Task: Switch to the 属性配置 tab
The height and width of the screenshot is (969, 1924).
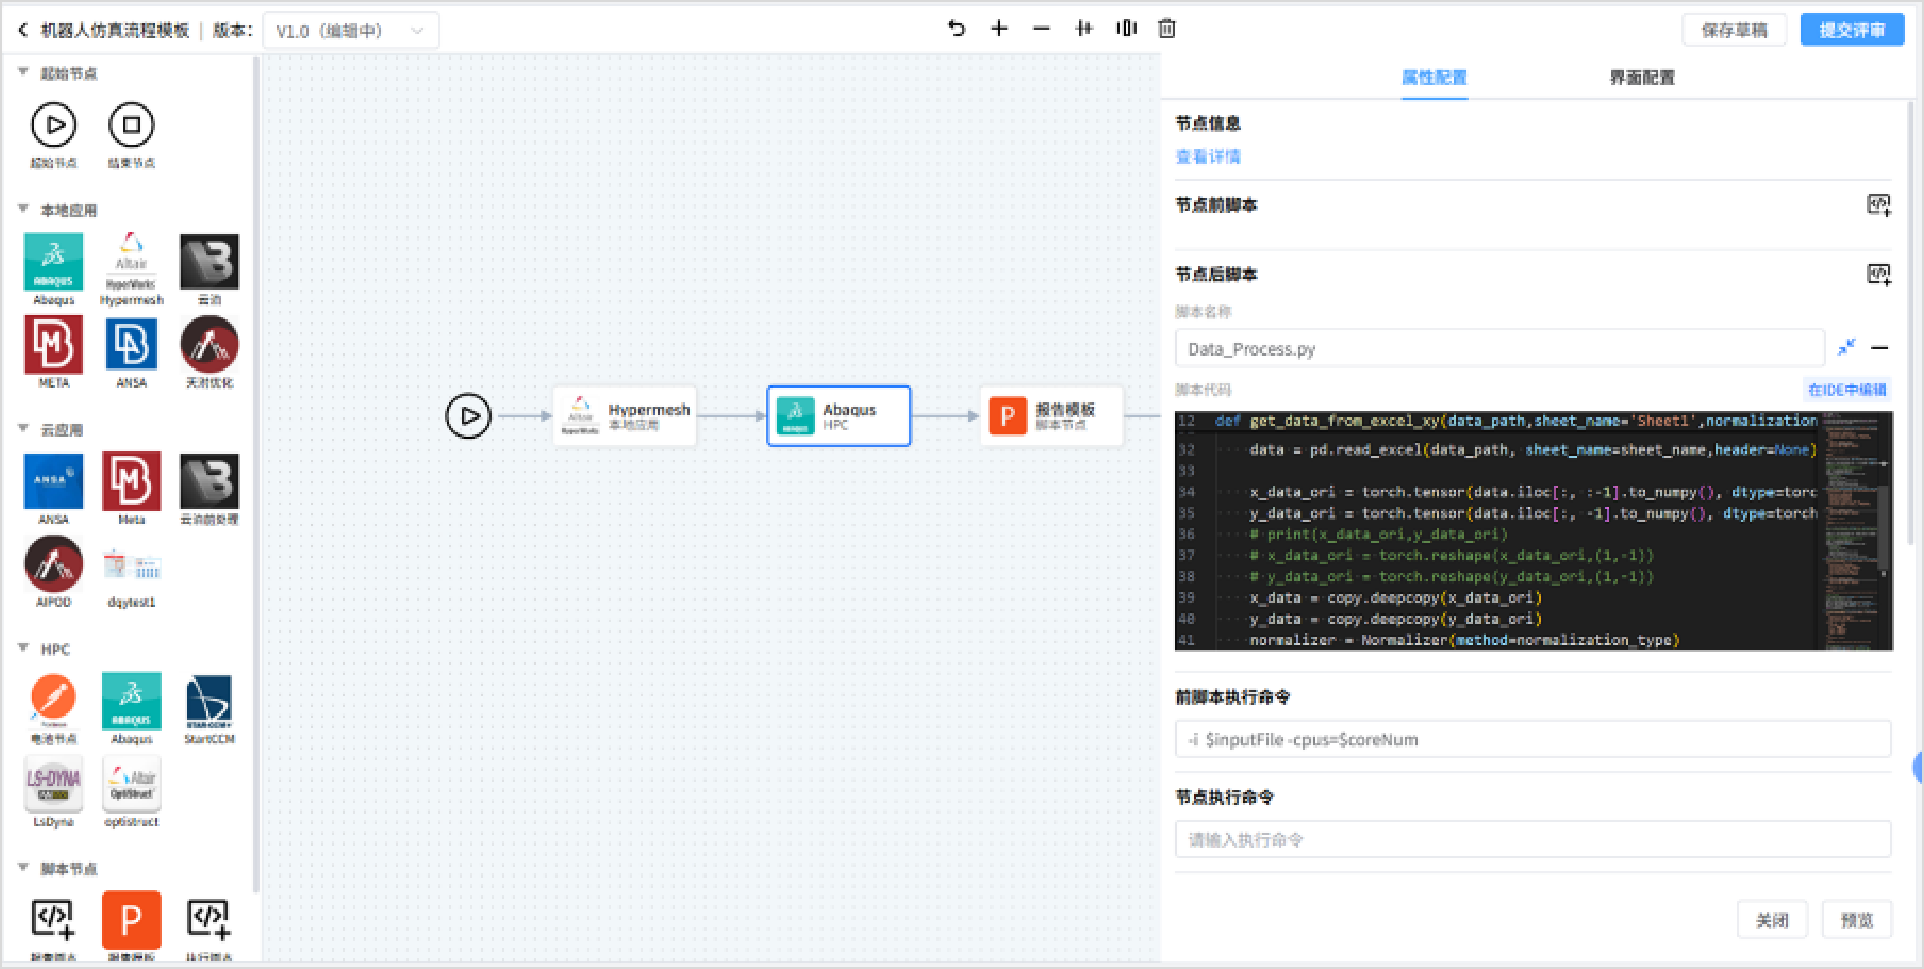Action: point(1434,77)
